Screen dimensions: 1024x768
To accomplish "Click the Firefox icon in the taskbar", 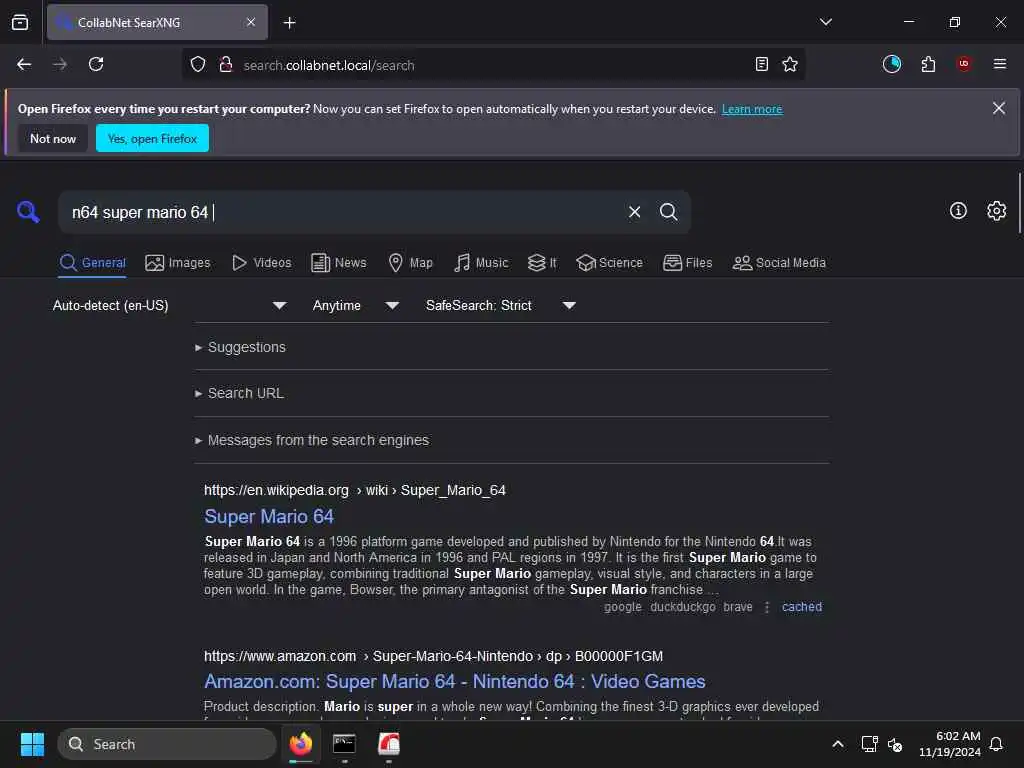I will click(301, 744).
